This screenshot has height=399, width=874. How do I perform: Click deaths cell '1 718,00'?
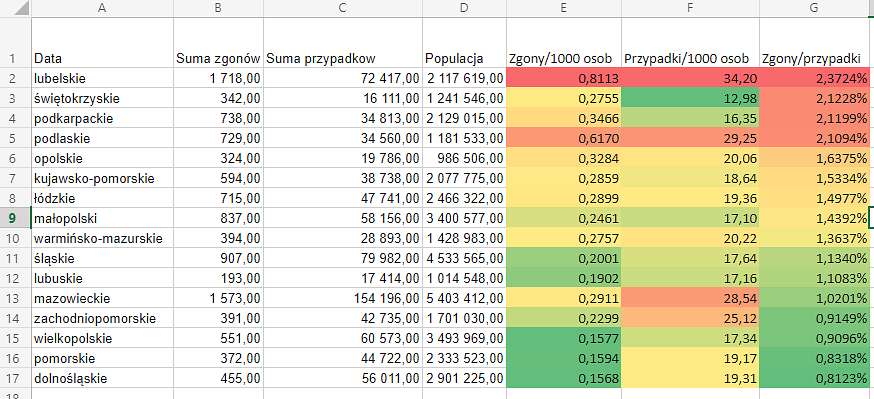(x=218, y=78)
